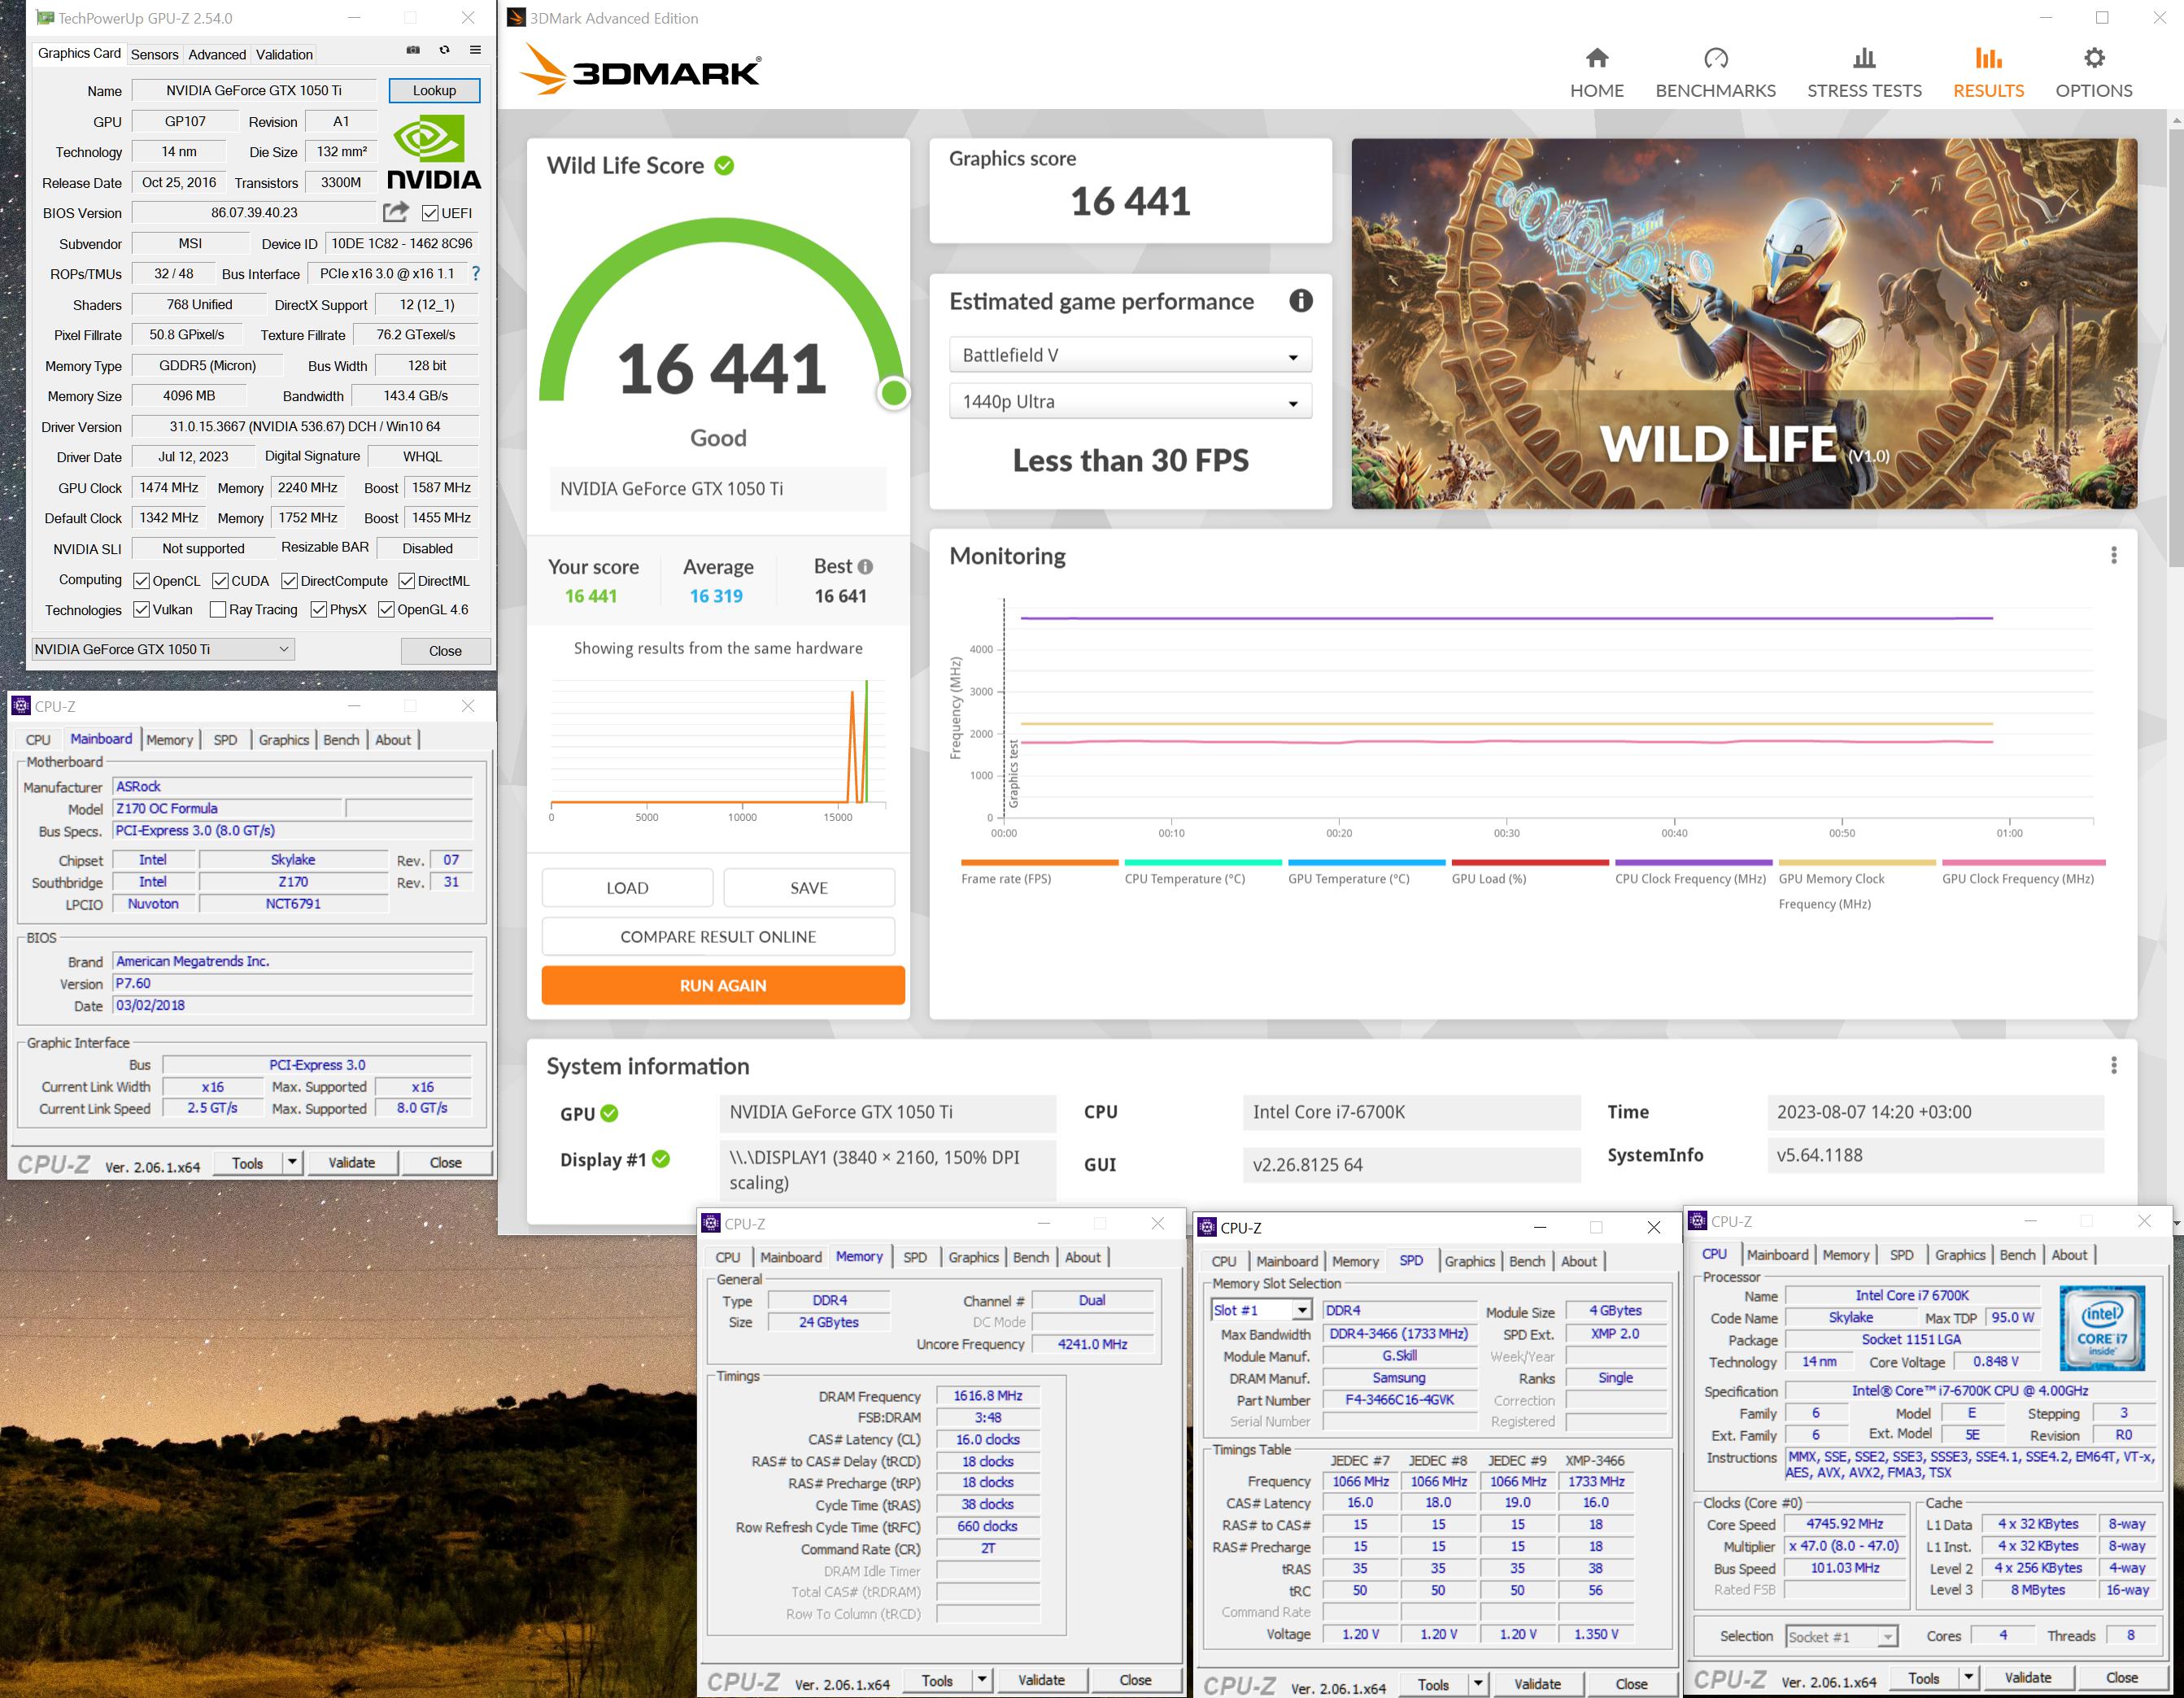The image size is (2184, 1698).
Task: Open the GPU-Z hamburger menu
Action: click(x=476, y=50)
